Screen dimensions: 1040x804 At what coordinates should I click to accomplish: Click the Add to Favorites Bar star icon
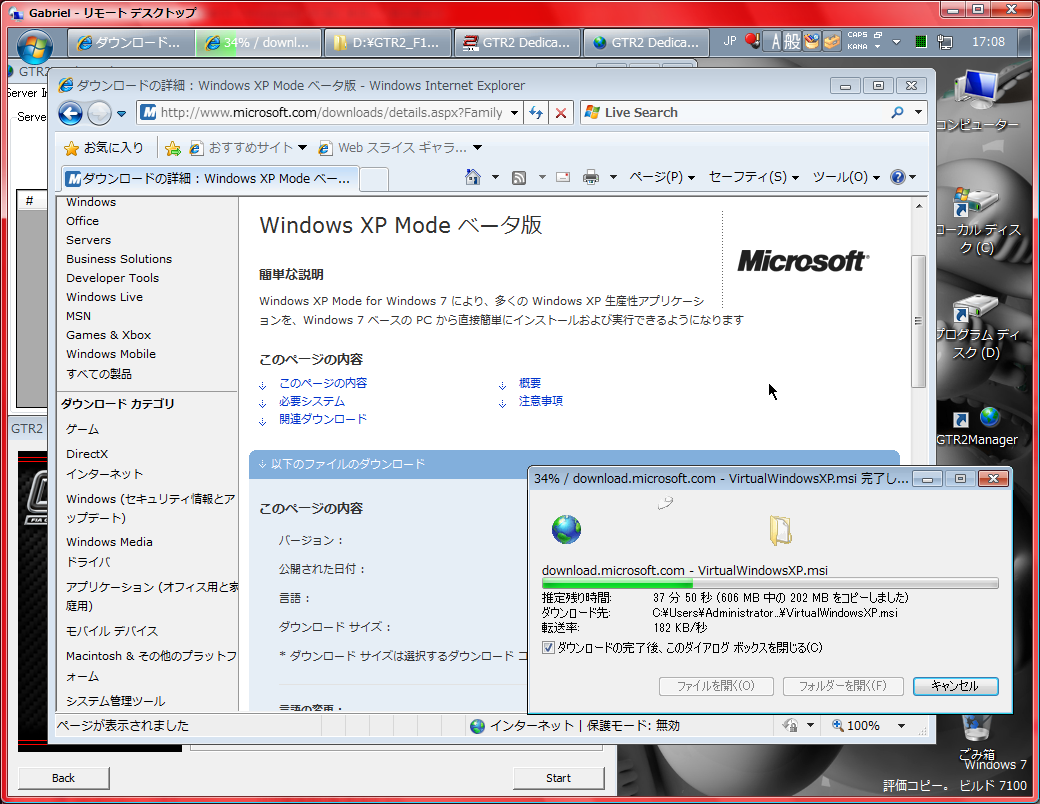[x=172, y=148]
